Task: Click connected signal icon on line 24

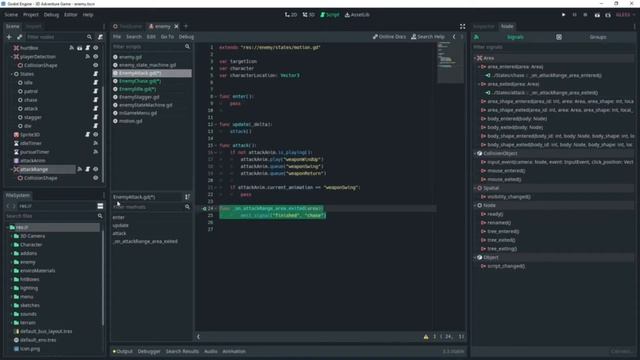Action: 204,208
